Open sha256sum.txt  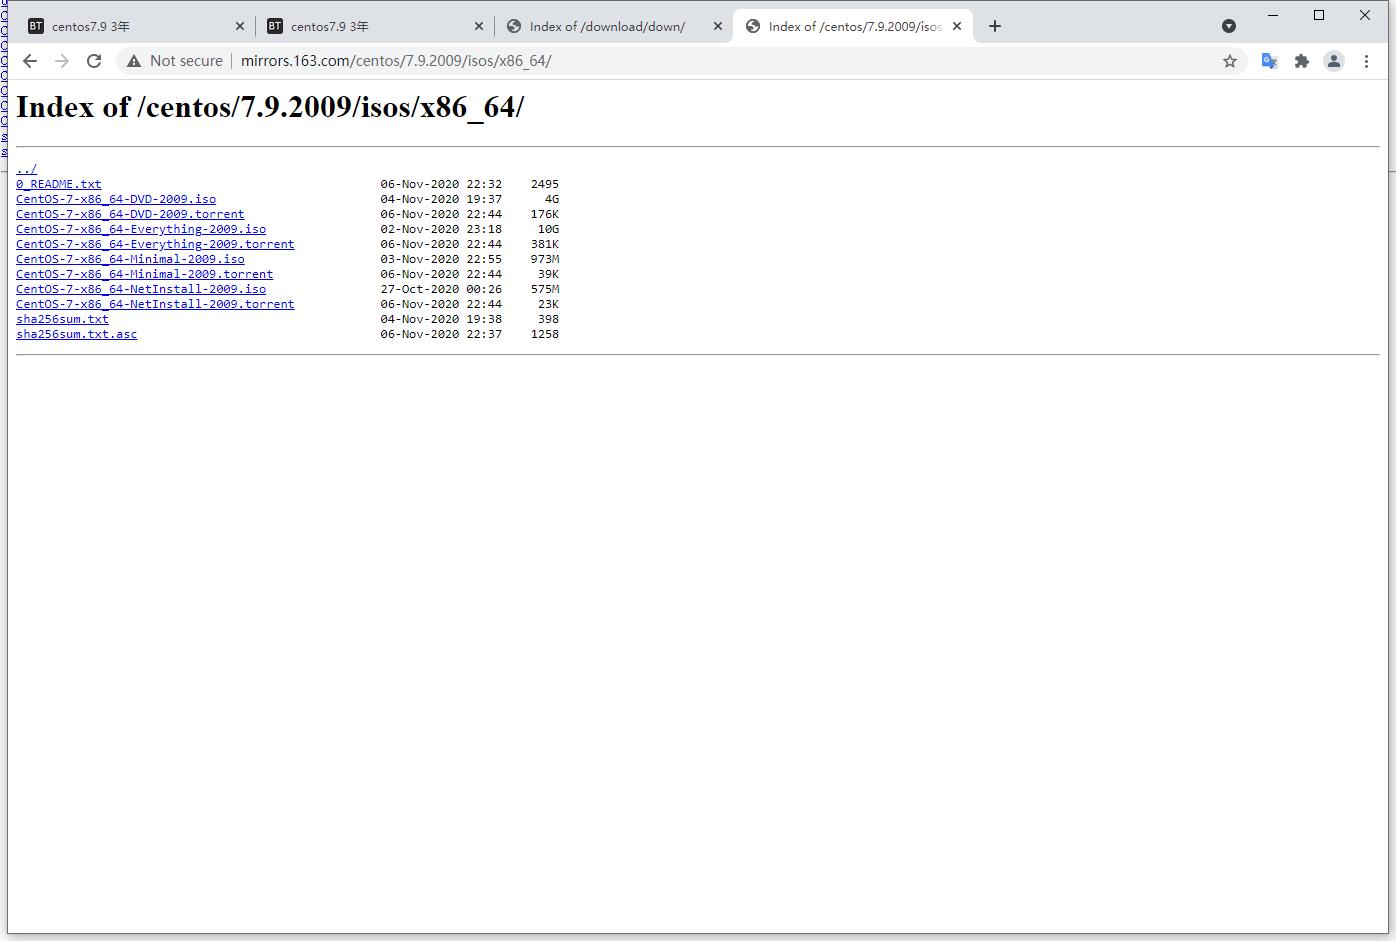point(62,319)
